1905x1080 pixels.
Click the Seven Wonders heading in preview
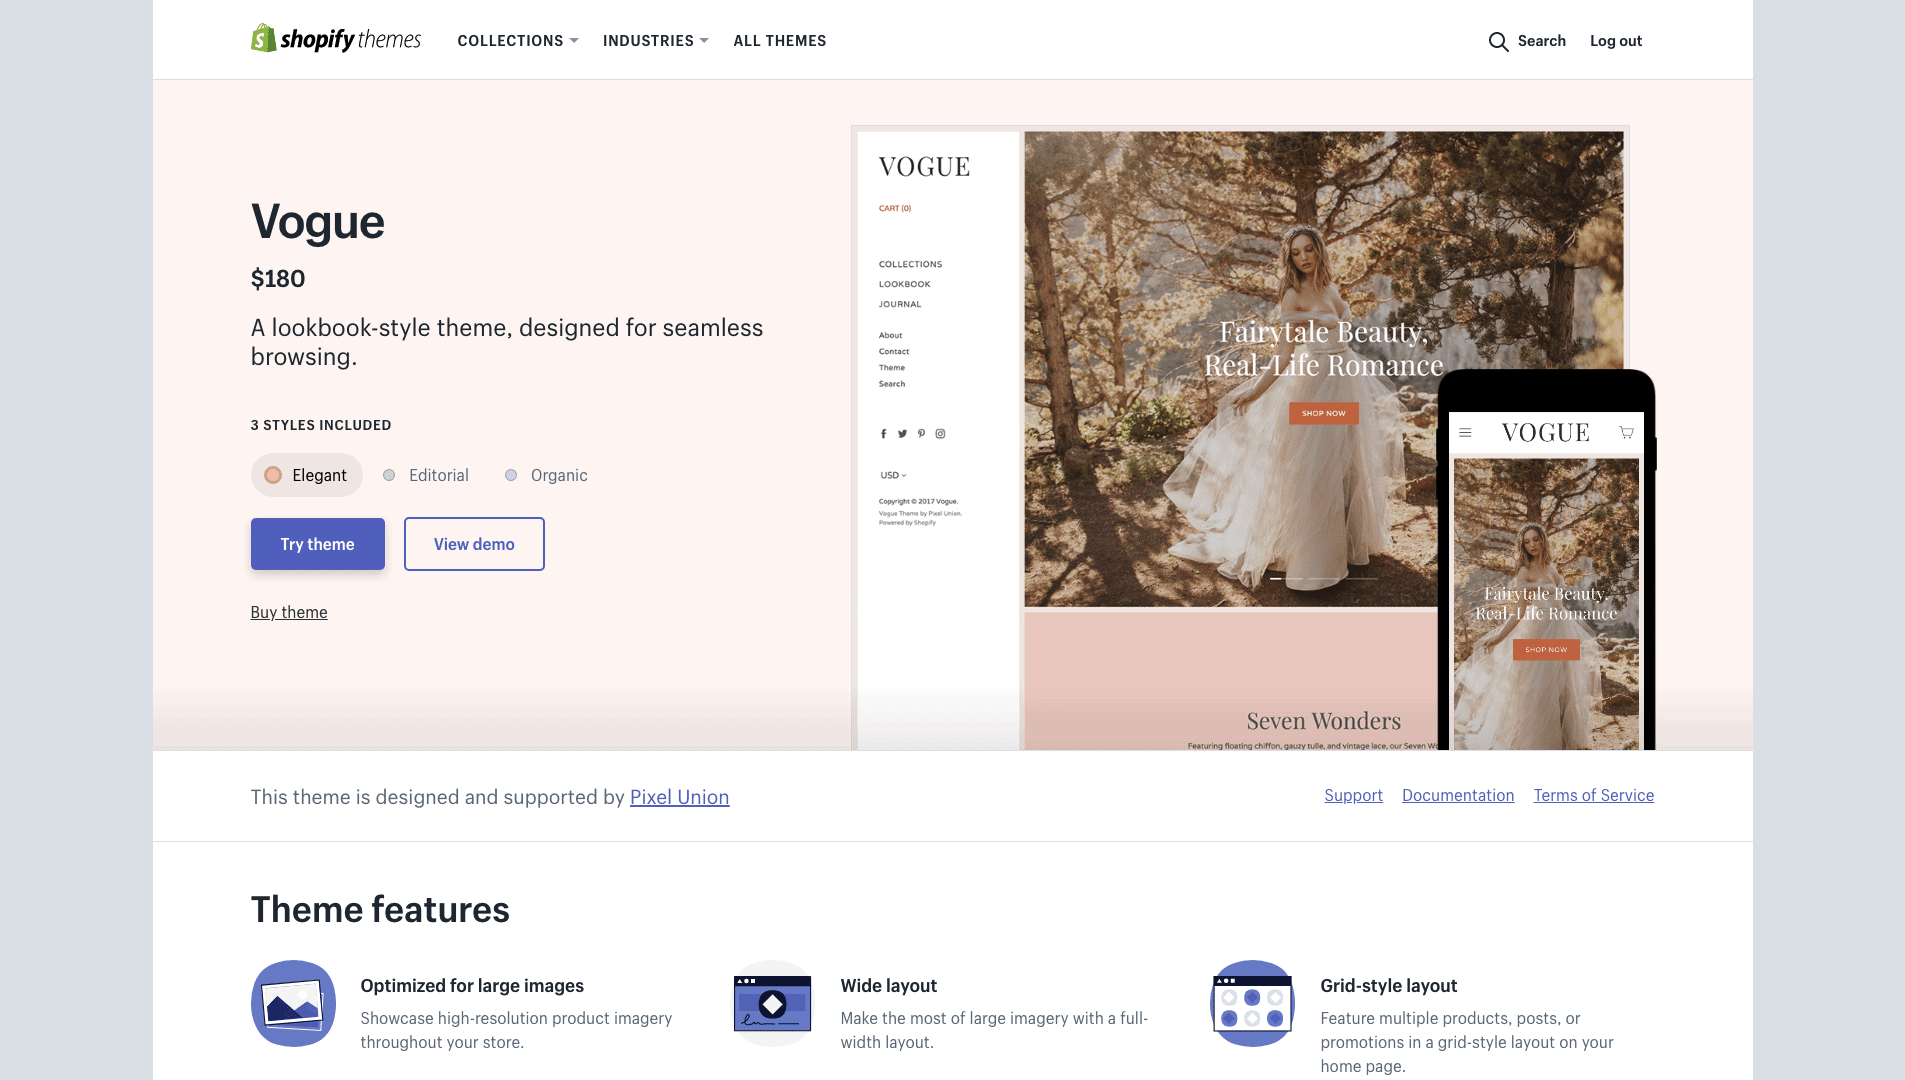(x=1323, y=721)
